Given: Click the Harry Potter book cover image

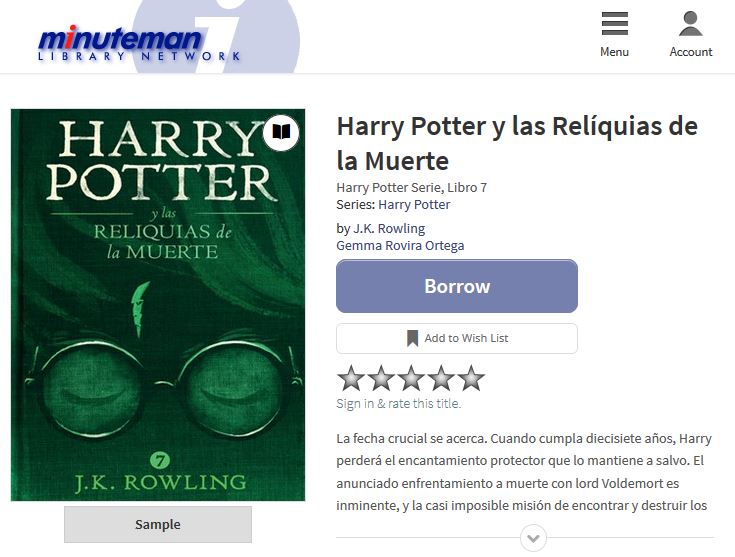Looking at the screenshot, I should (158, 305).
